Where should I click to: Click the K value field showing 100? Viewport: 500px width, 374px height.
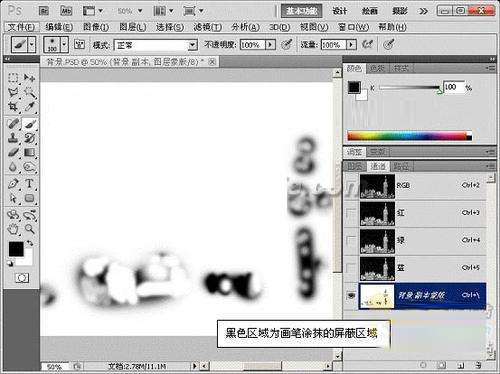click(x=454, y=87)
